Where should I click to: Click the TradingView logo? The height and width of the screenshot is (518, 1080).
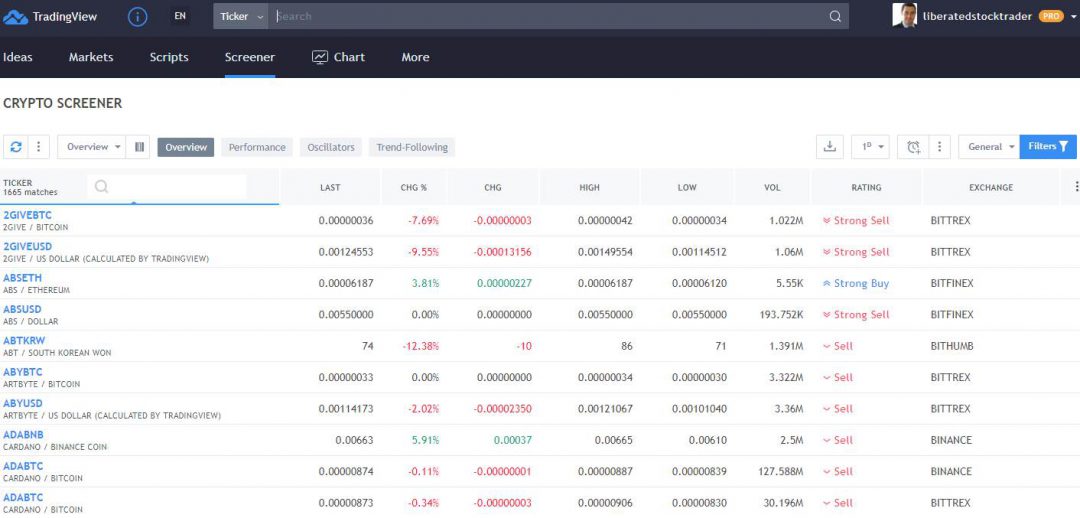coord(50,17)
